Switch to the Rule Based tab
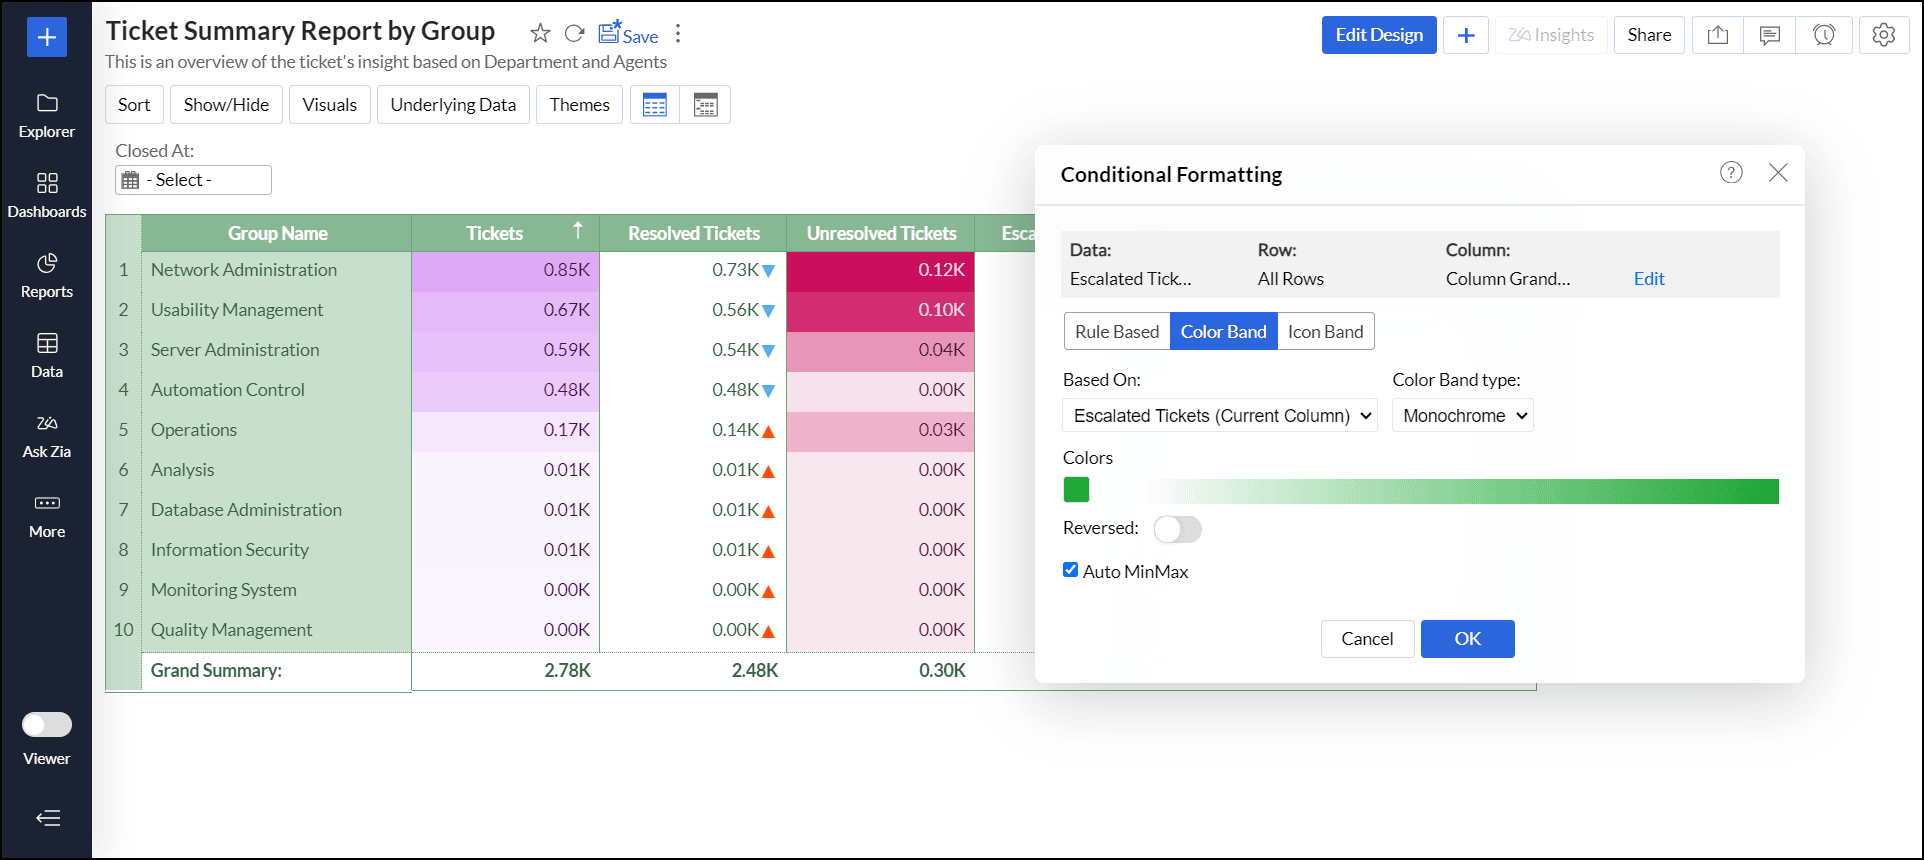1924x860 pixels. (1117, 332)
